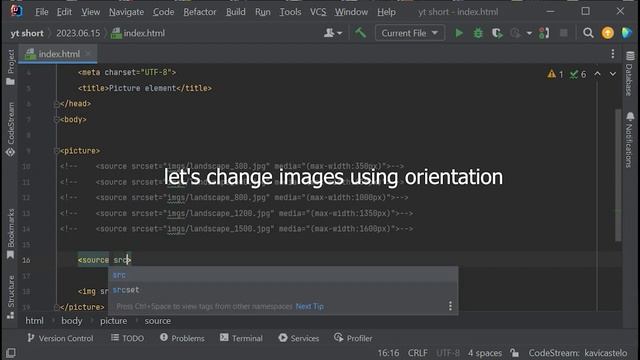This screenshot has height=360, width=640.
Task: Open the Bookmarks tool window
Action: point(11,234)
